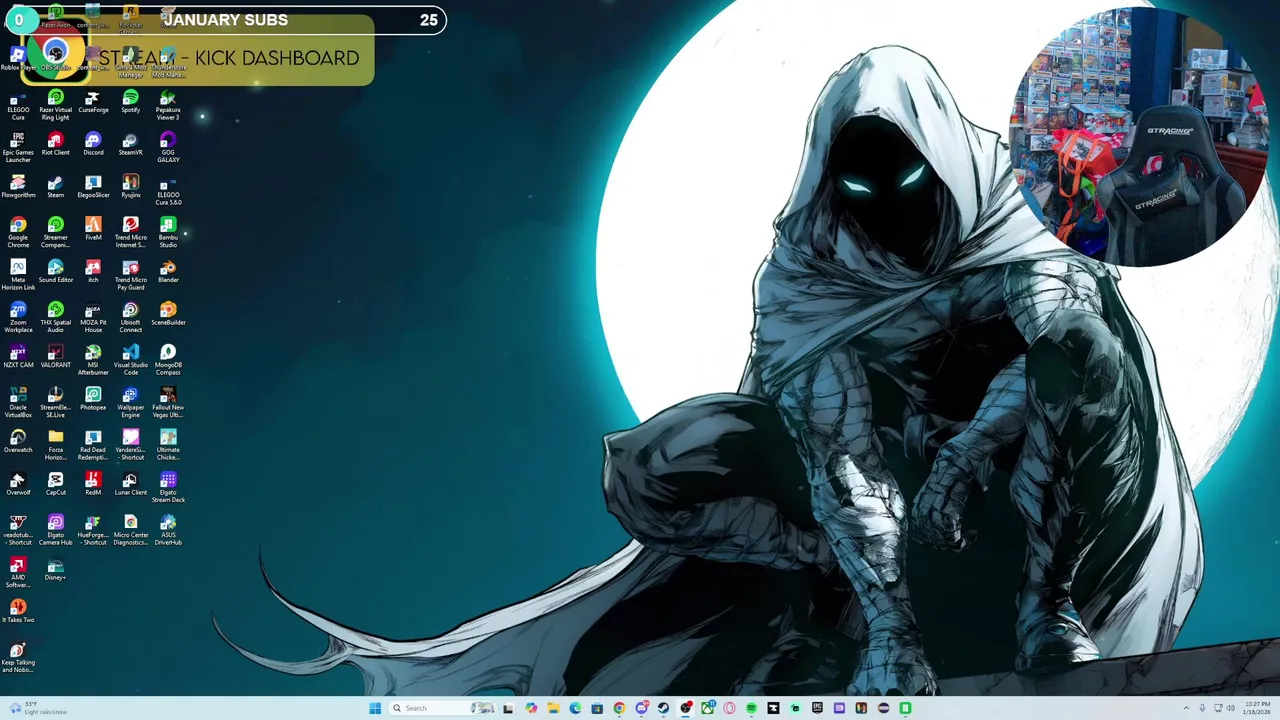The image size is (1280, 720).
Task: Select the Wallpaper Engine desktop icon
Action: click(130, 402)
